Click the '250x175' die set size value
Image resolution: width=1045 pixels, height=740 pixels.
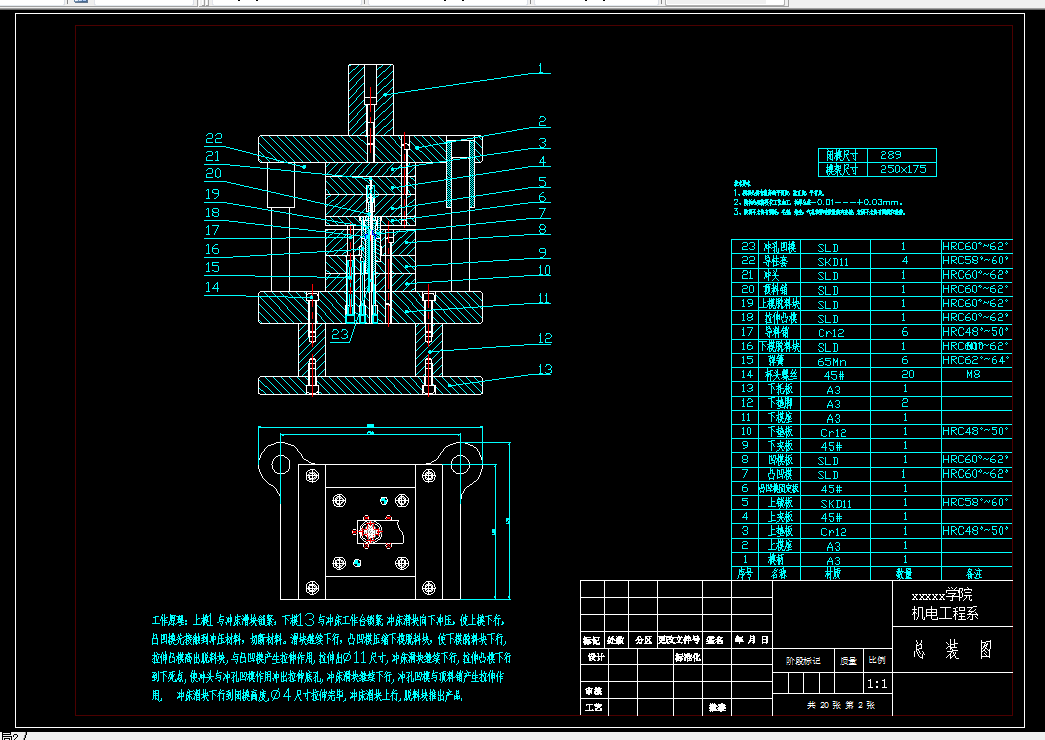903,169
